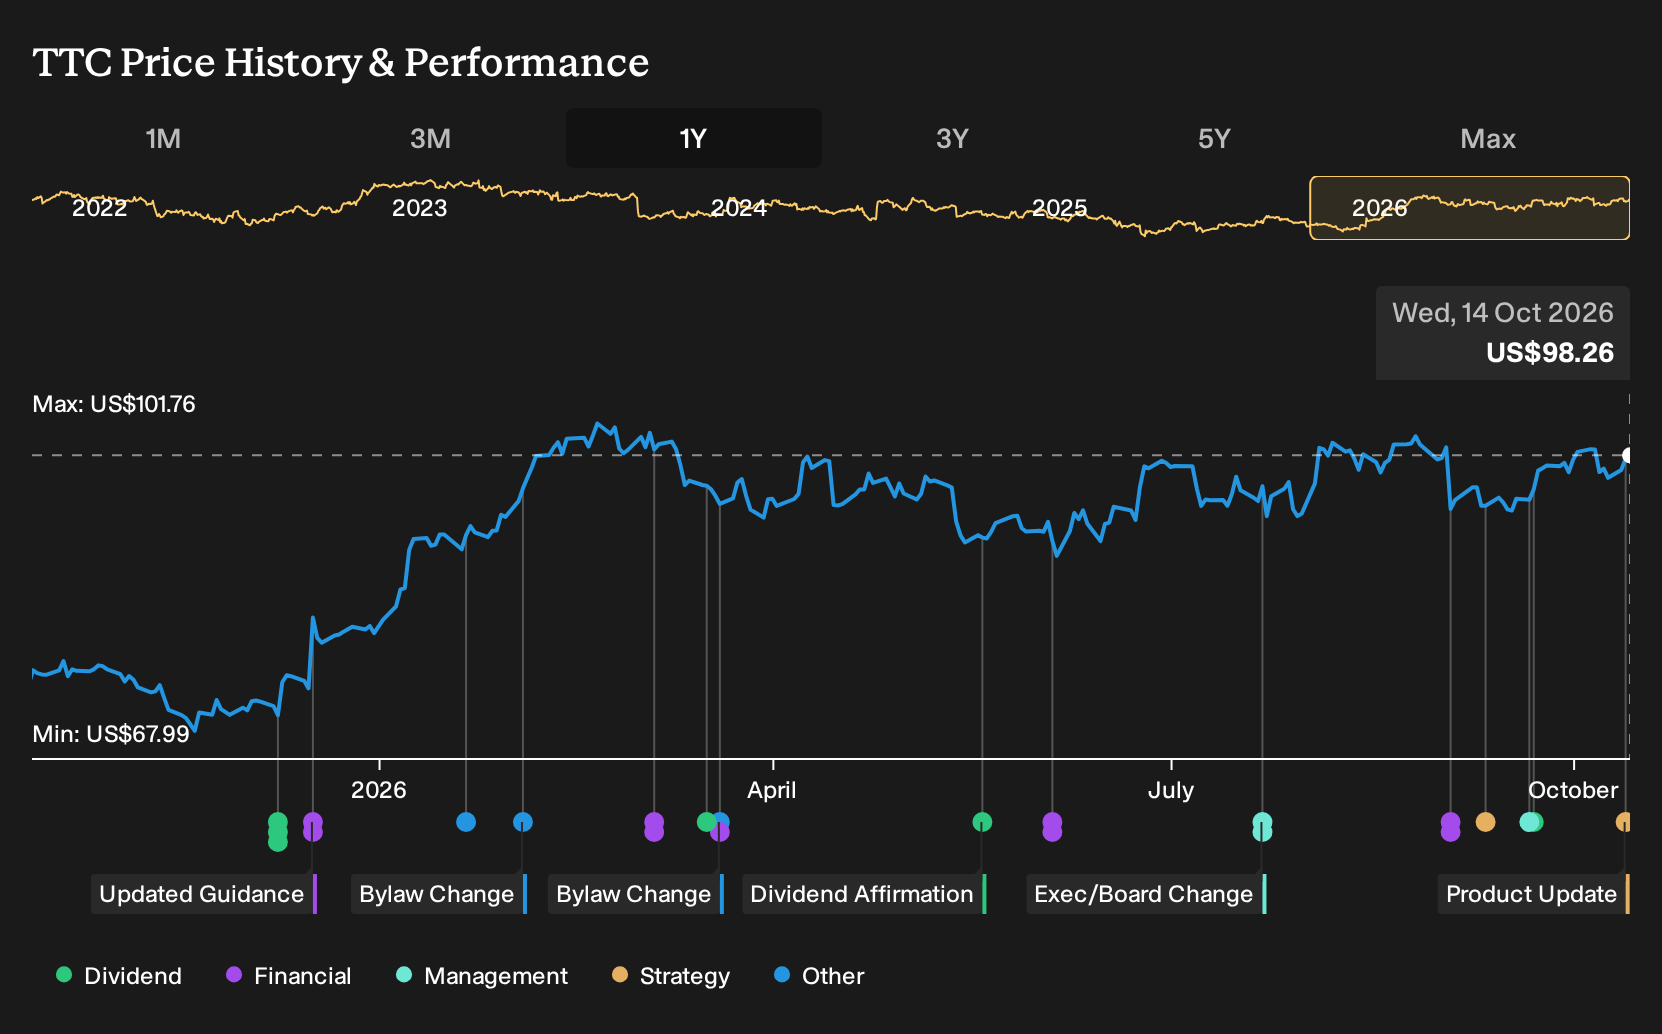The height and width of the screenshot is (1034, 1662).
Task: Click the July axis label
Action: point(1170,790)
